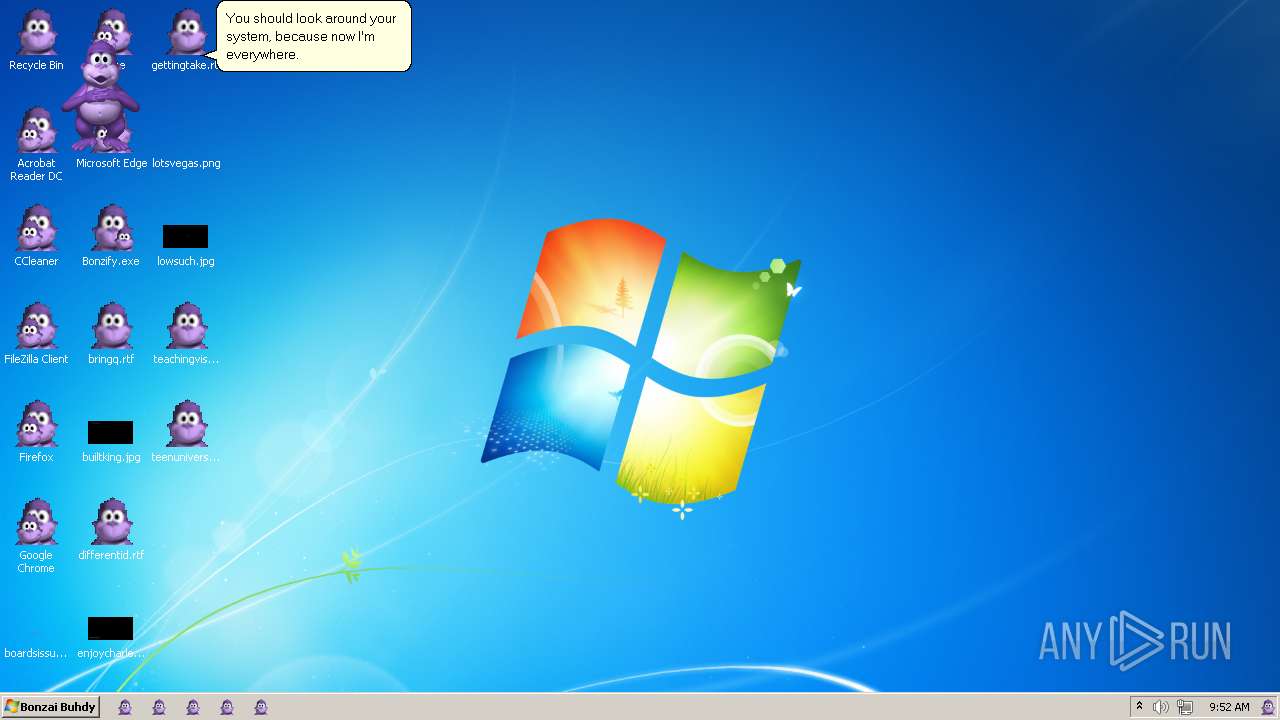The height and width of the screenshot is (720, 1280).
Task: Select the Microsoft Edge desktop shortcut
Action: [x=111, y=163]
